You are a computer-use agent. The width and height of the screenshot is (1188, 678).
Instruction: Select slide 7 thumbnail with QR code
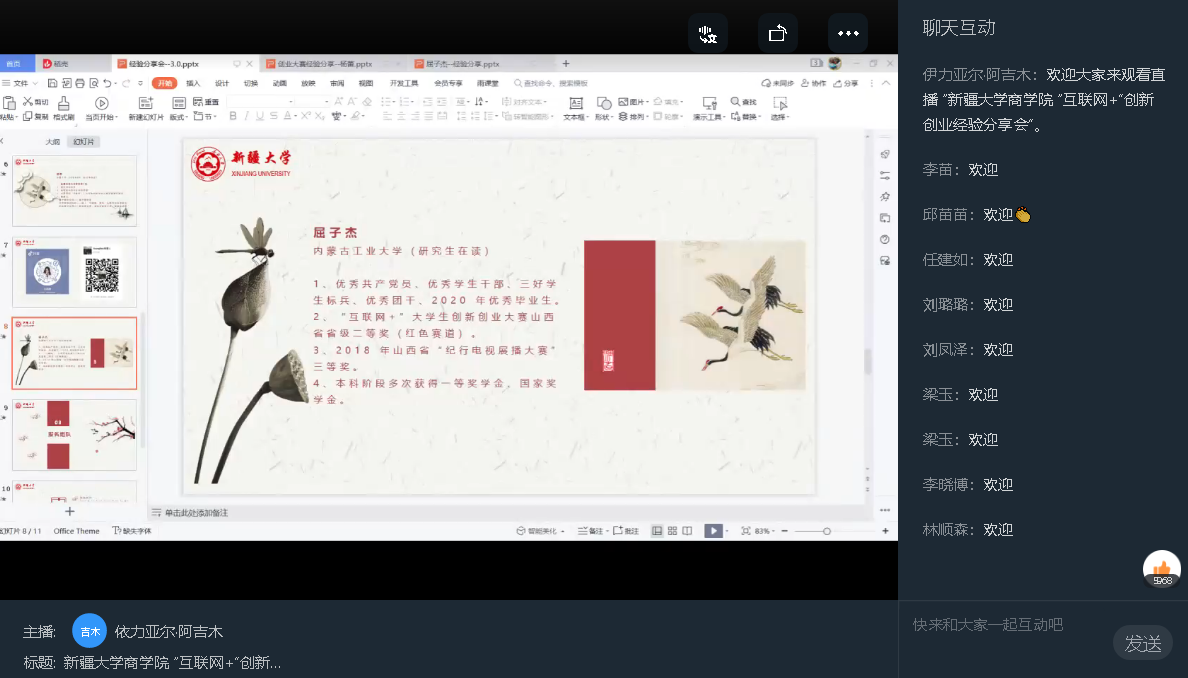(x=74, y=271)
